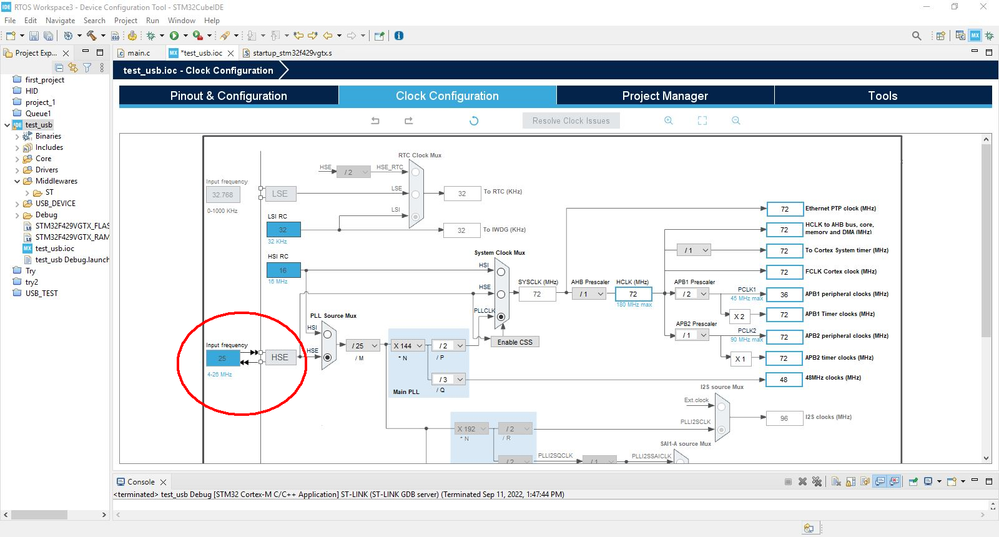This screenshot has height=537, width=999.
Task: Start debugging with the green bug icon
Action: click(x=151, y=36)
